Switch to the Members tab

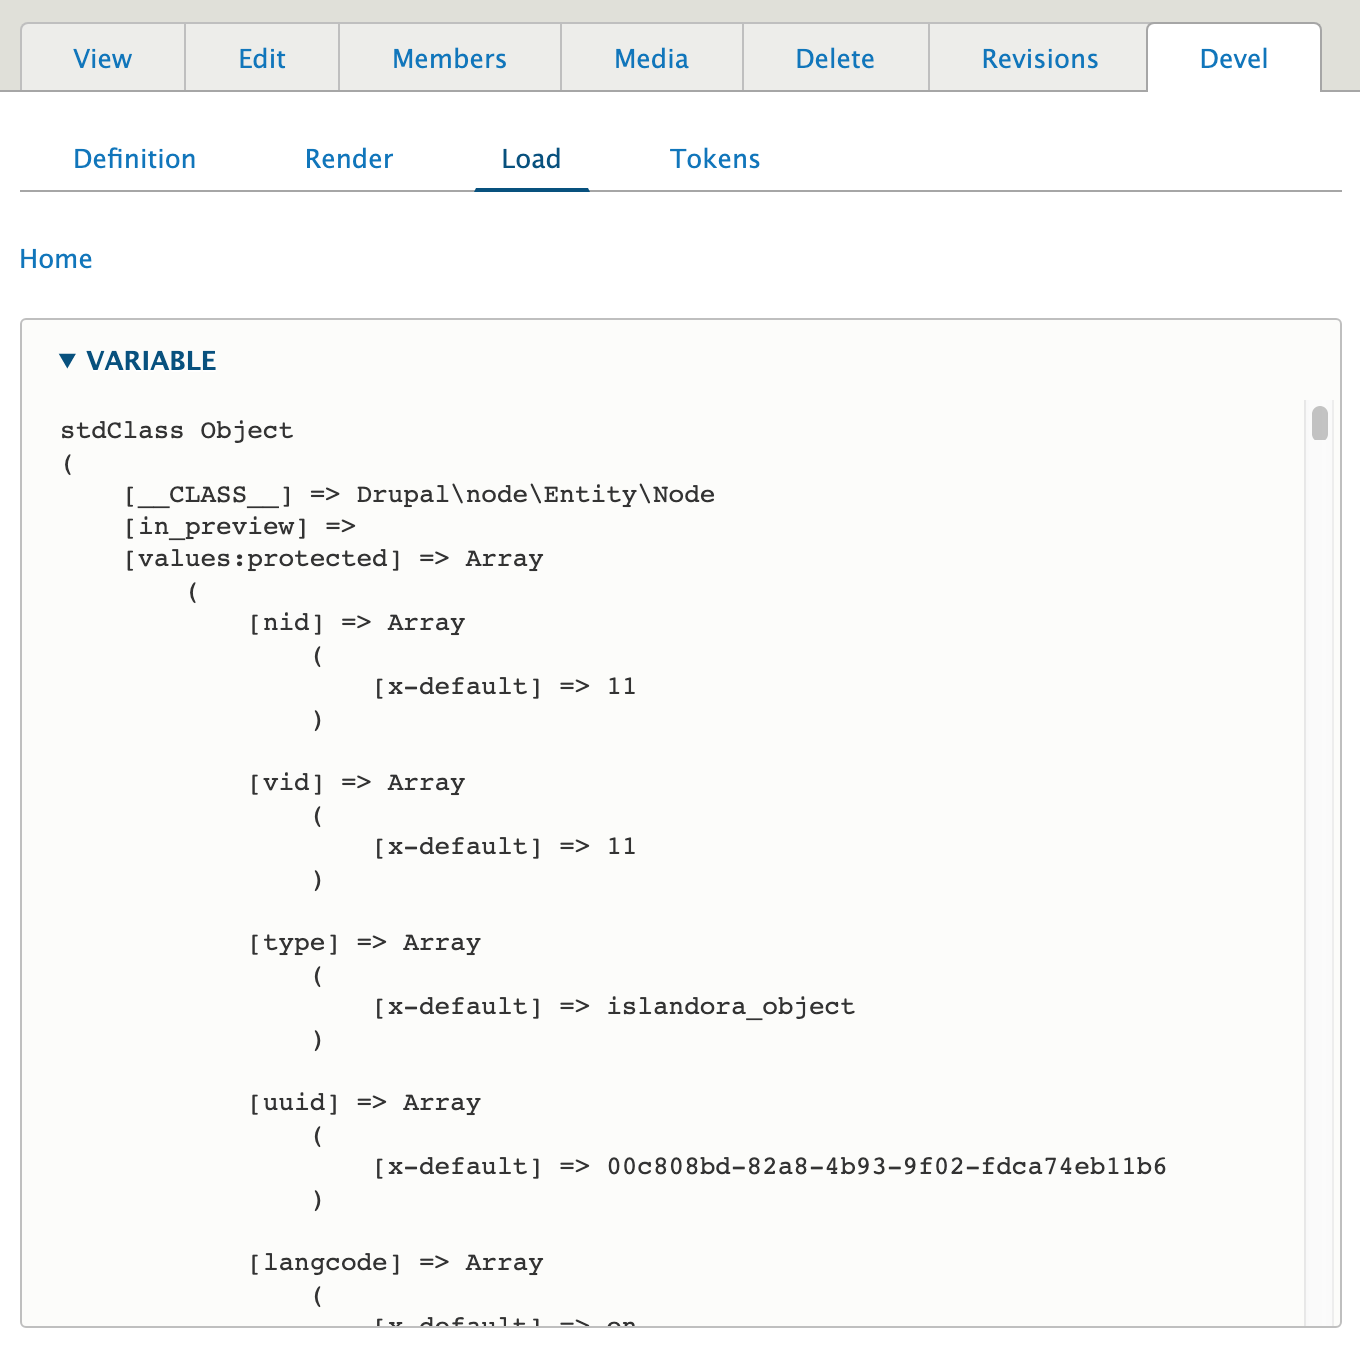[x=449, y=58]
